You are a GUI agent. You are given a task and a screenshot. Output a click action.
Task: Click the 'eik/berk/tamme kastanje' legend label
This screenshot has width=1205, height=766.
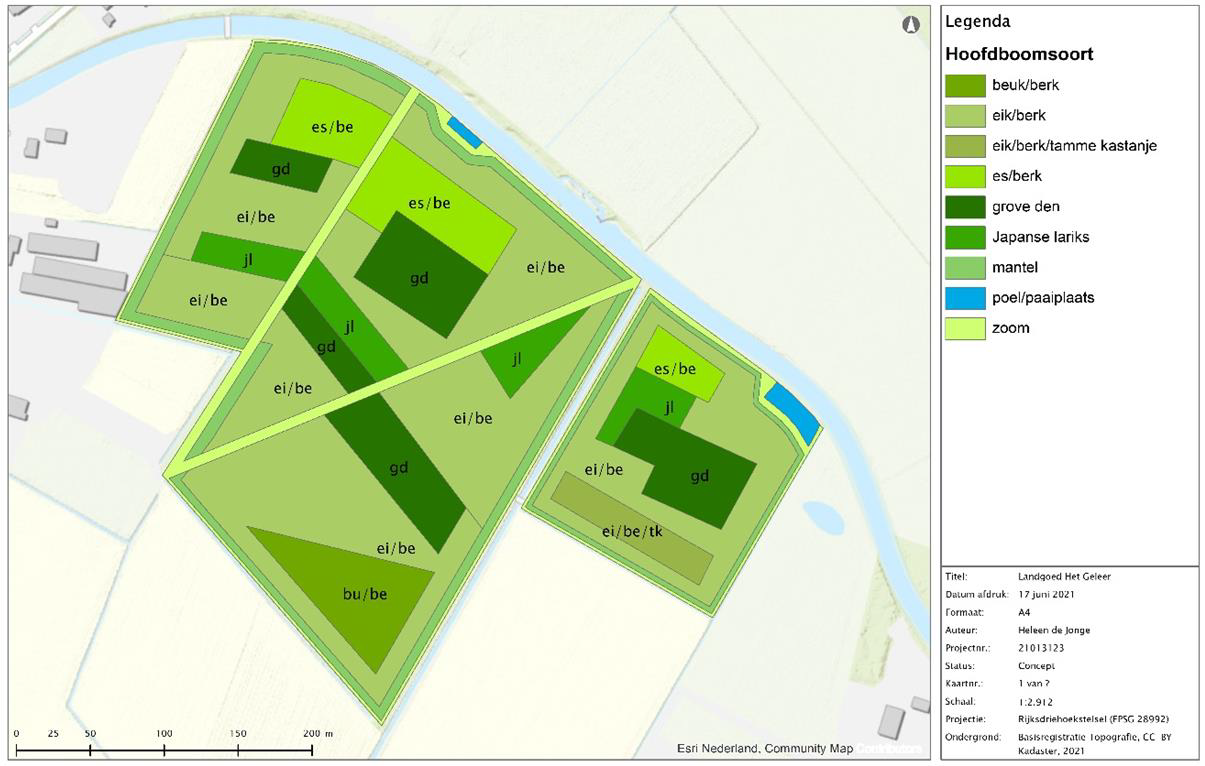[1075, 146]
